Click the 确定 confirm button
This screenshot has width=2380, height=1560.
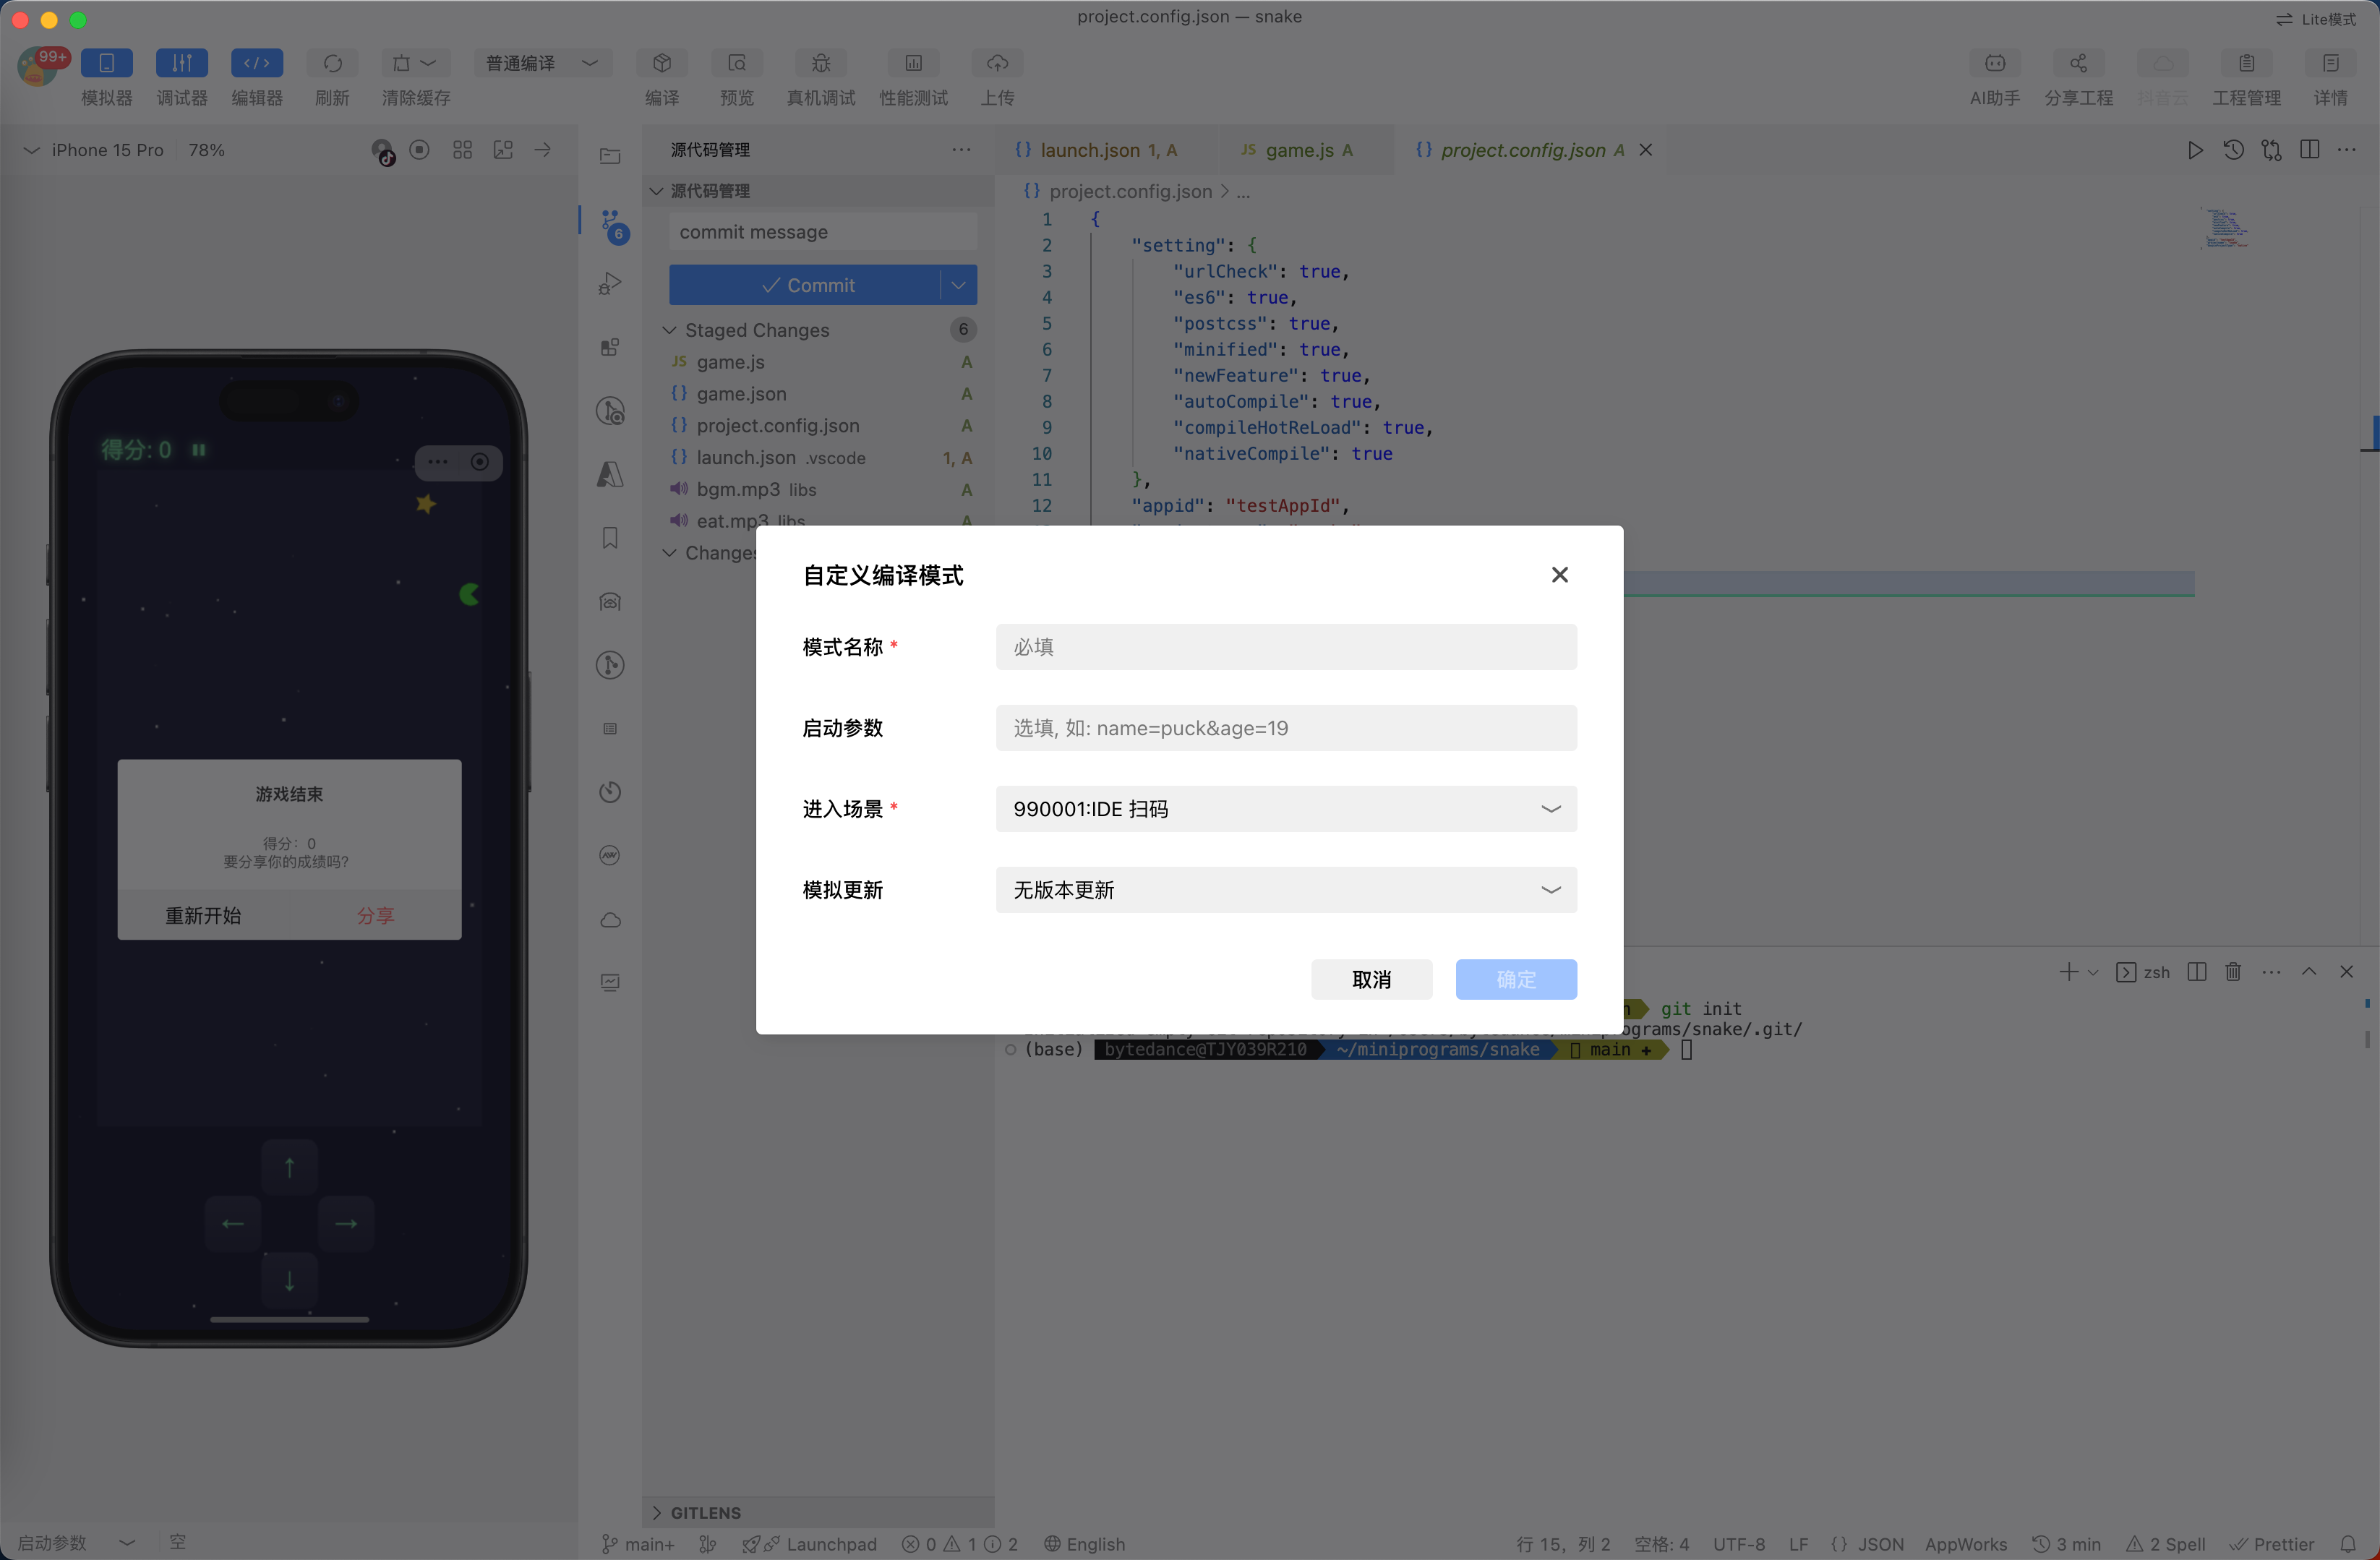pyautogui.click(x=1516, y=980)
